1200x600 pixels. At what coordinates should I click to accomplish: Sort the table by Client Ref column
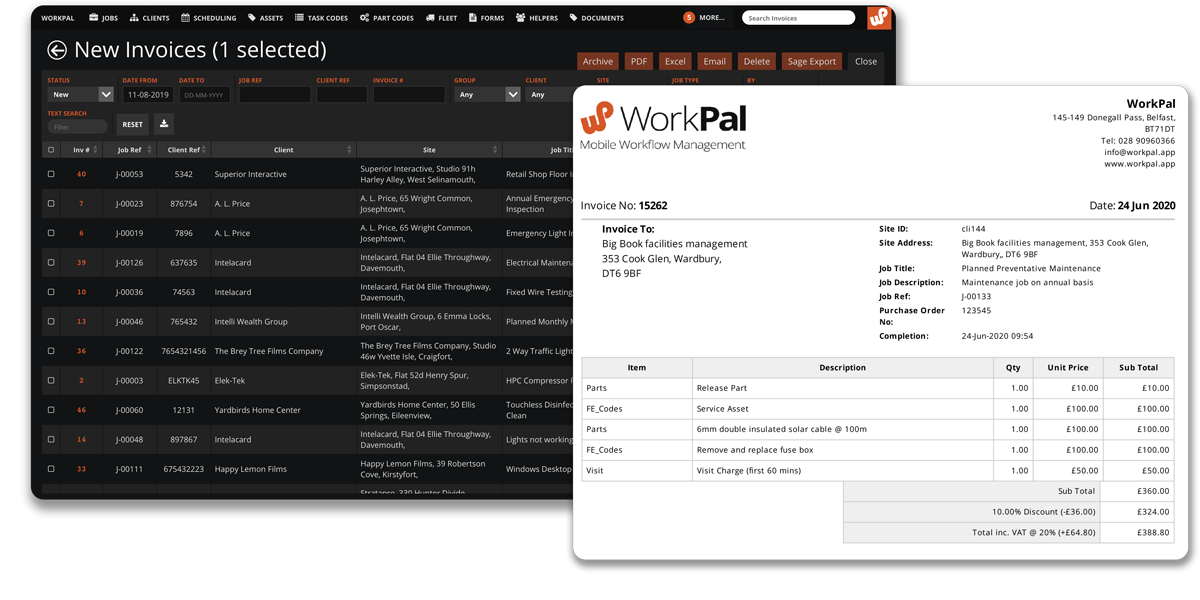pyautogui.click(x=184, y=150)
